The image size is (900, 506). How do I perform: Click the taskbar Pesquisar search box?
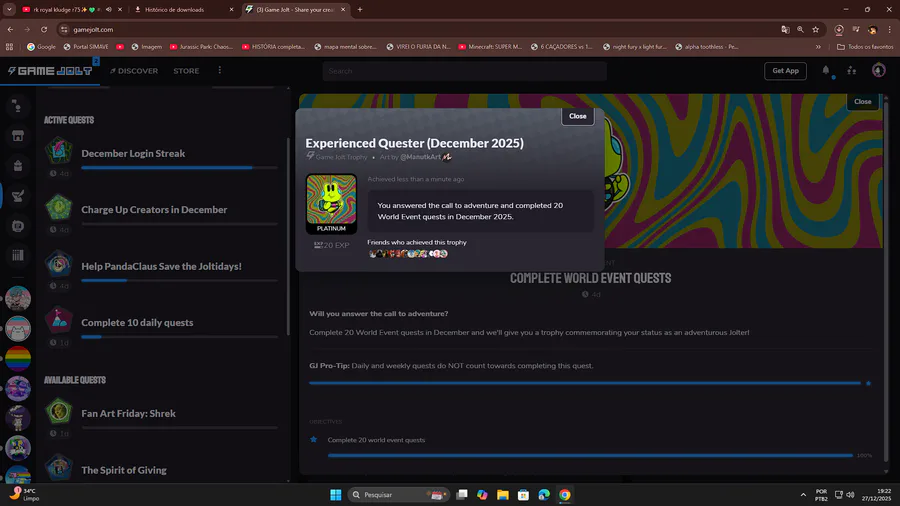pos(397,495)
